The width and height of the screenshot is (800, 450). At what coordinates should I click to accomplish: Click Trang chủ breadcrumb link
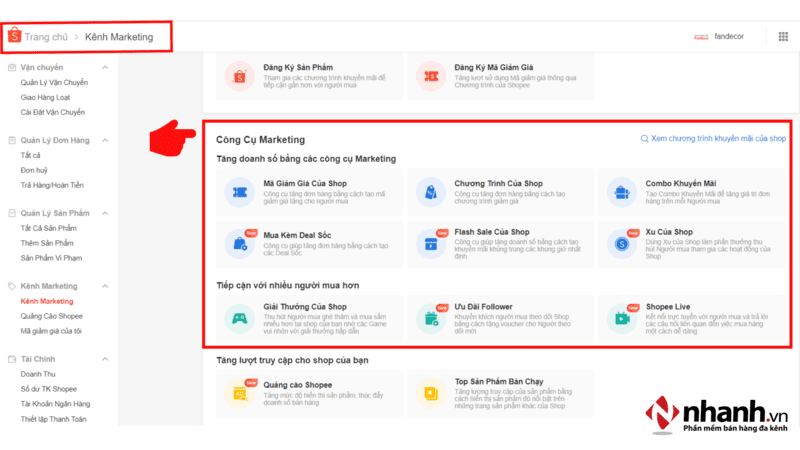click(x=48, y=37)
